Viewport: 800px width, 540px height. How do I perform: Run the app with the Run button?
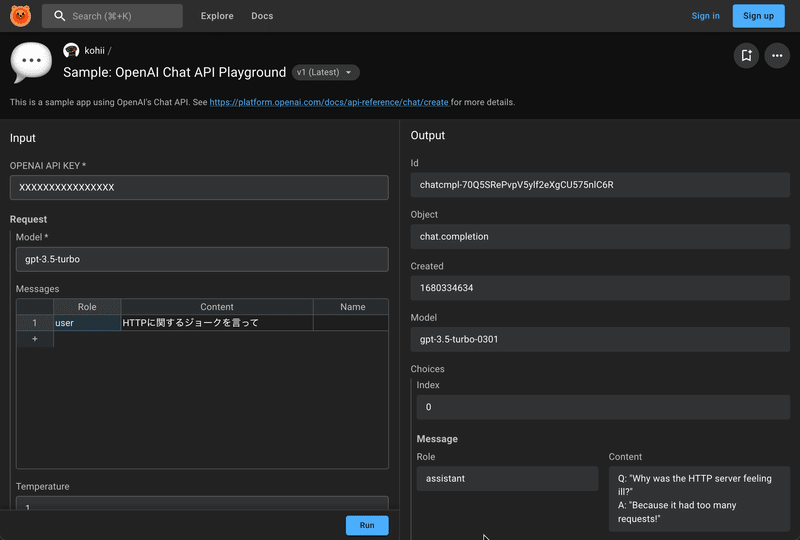tap(367, 525)
